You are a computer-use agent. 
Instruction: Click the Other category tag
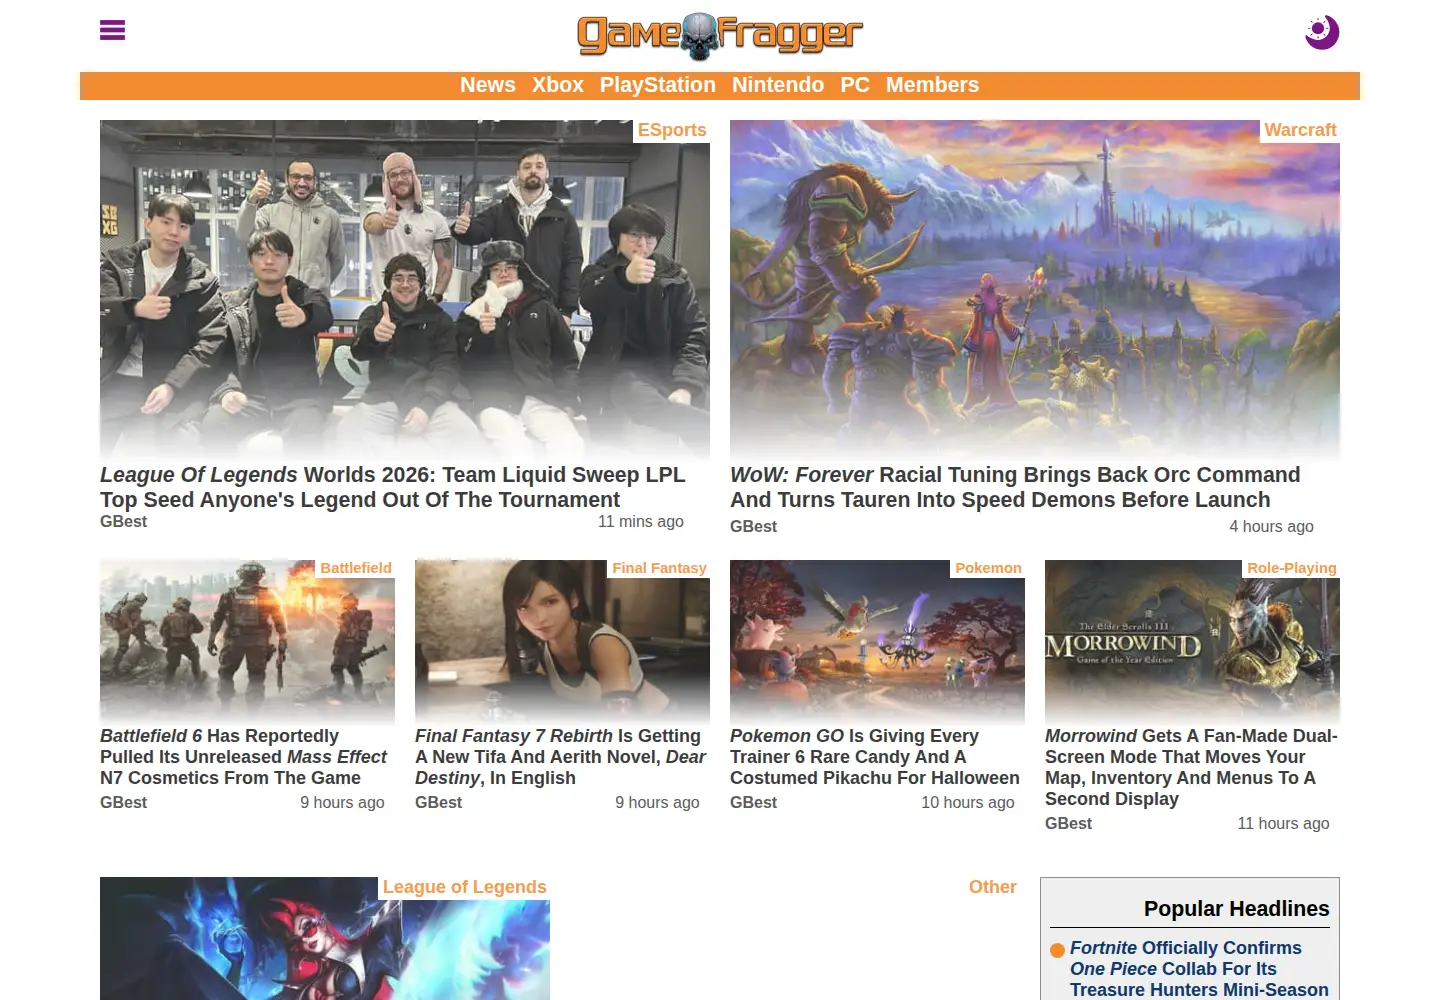tap(993, 887)
